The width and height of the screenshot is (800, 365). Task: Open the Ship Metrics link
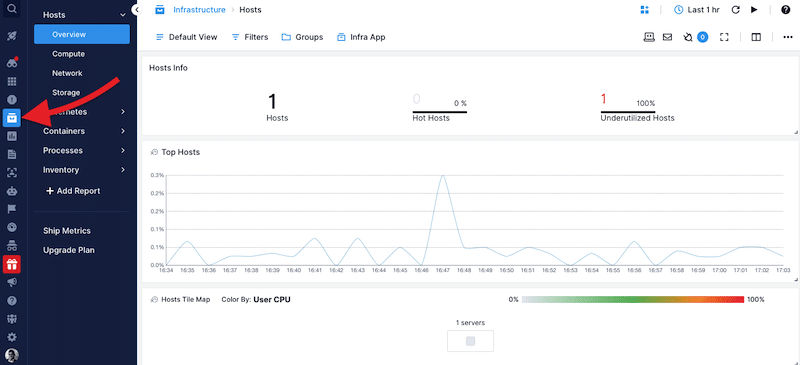(x=67, y=231)
